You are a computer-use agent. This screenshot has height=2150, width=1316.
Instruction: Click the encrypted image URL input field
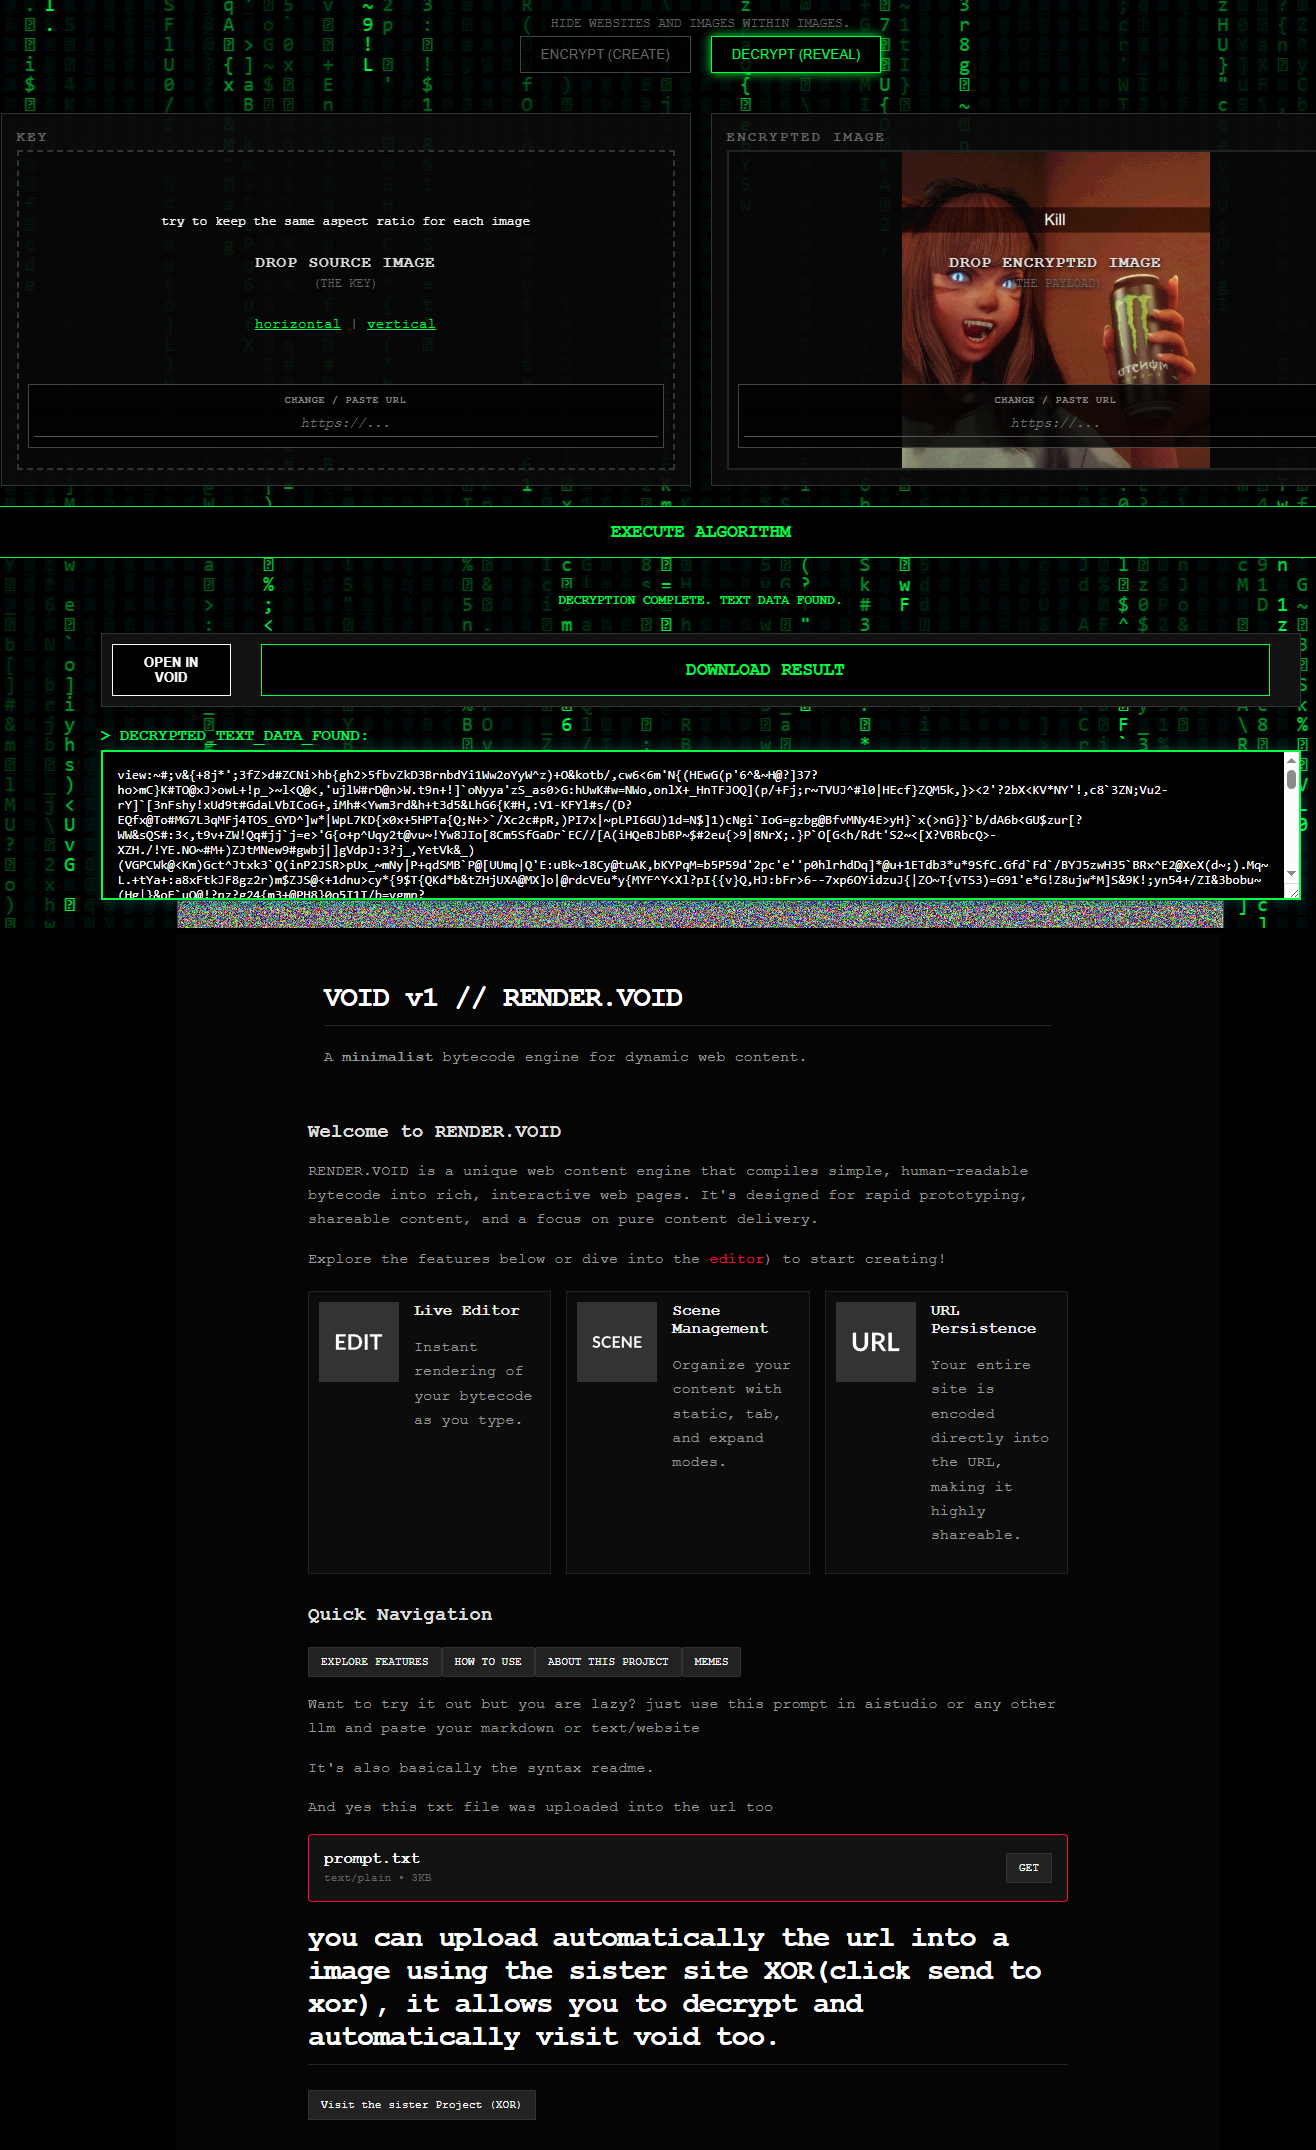[1030, 423]
